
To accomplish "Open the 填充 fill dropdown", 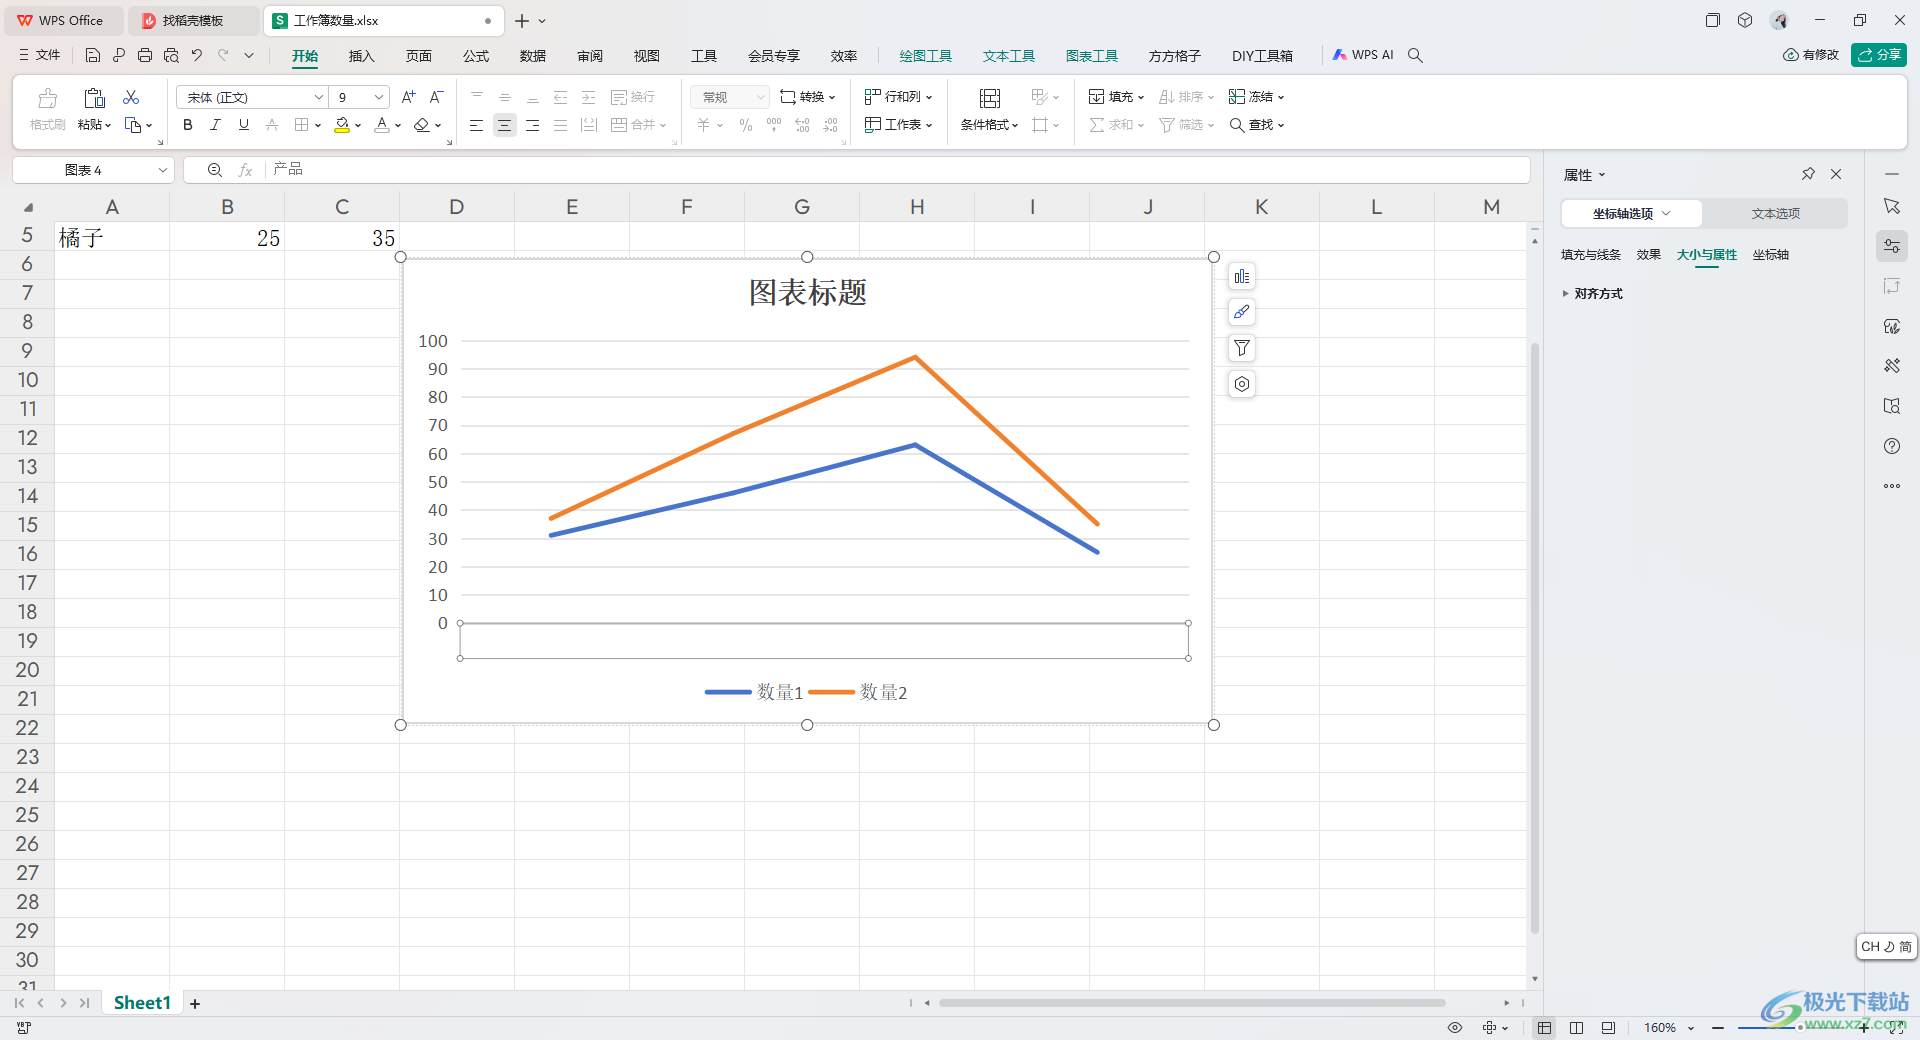I will coord(1116,97).
